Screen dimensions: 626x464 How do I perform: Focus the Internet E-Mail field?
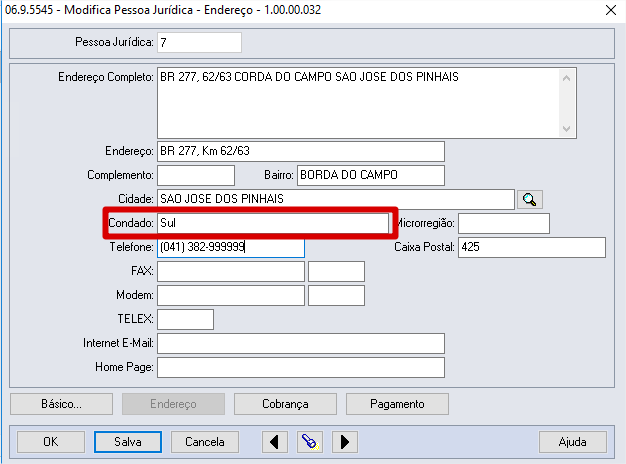(x=301, y=343)
